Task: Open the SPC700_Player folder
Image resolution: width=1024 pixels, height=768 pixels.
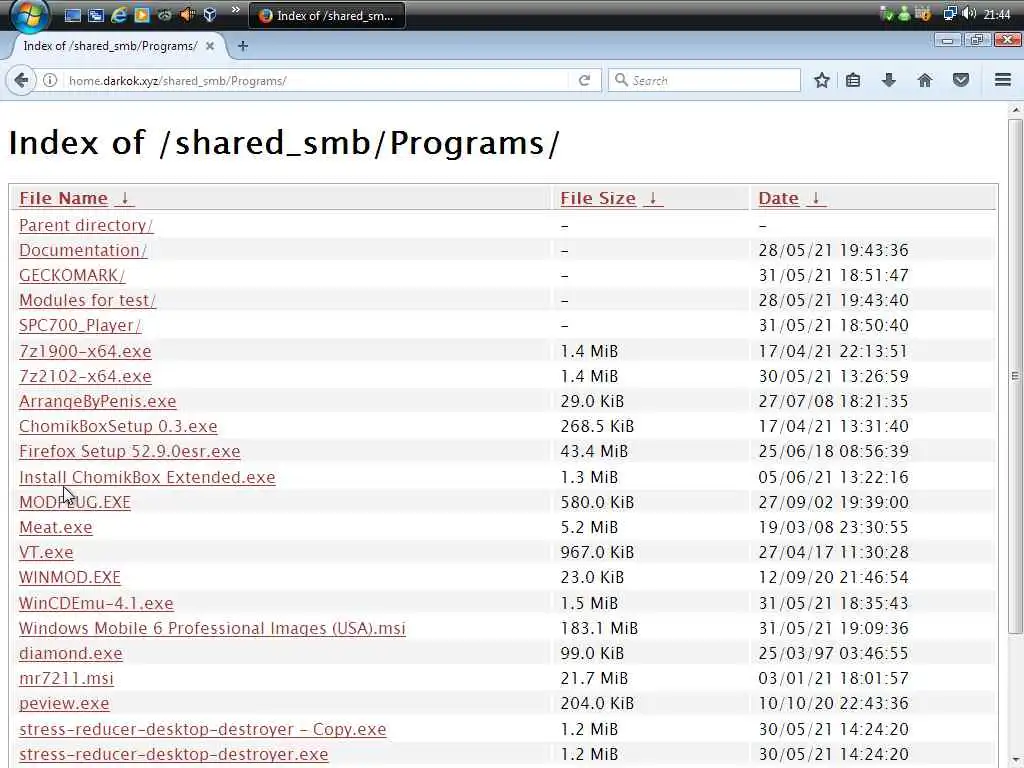Action: [x=80, y=325]
